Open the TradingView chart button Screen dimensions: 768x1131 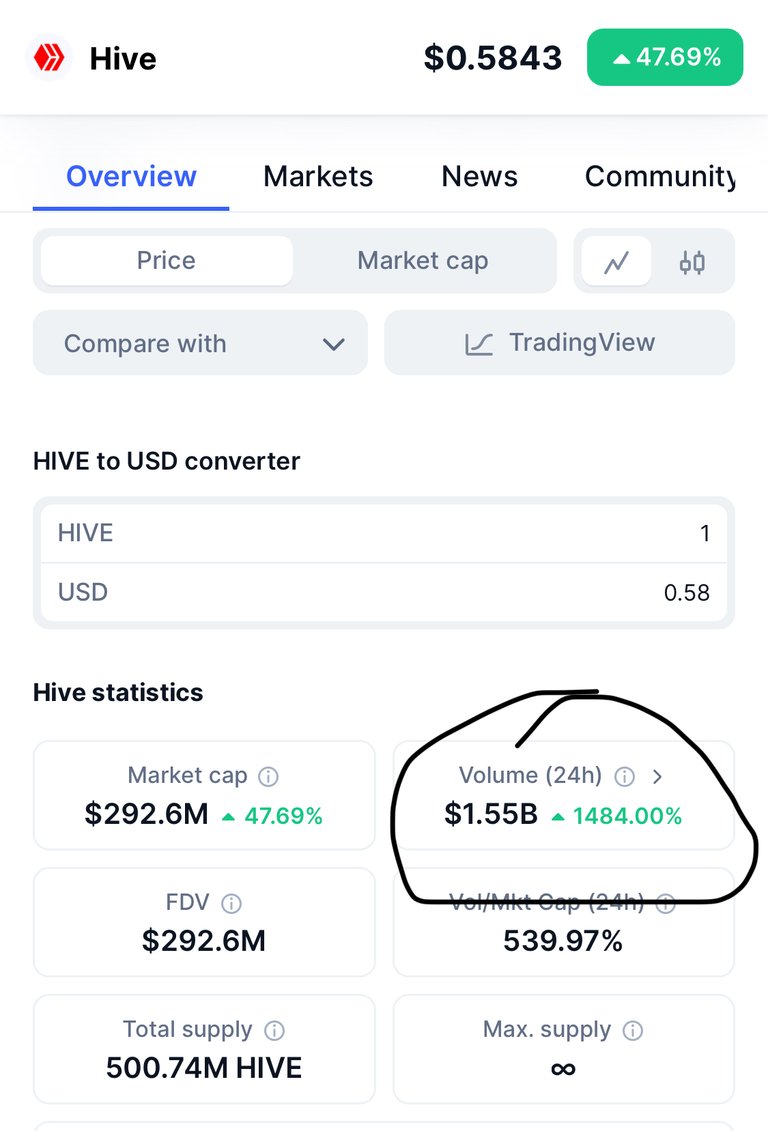click(x=560, y=343)
